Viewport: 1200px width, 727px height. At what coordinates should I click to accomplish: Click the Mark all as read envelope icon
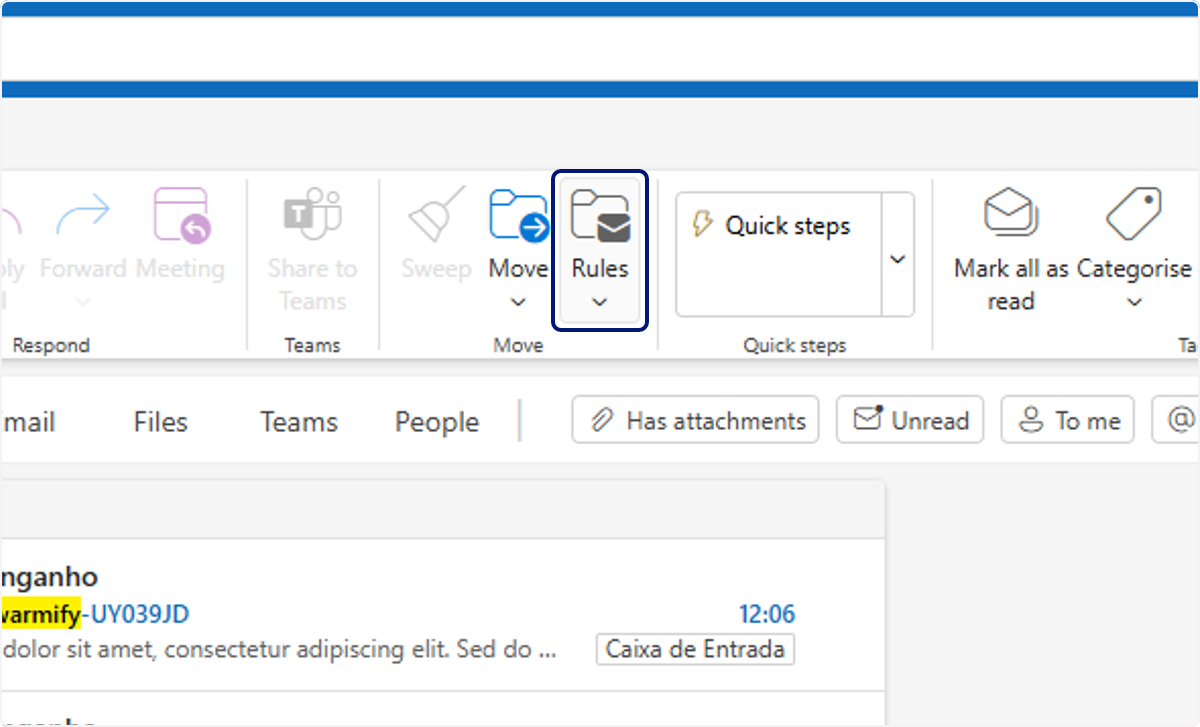1011,214
